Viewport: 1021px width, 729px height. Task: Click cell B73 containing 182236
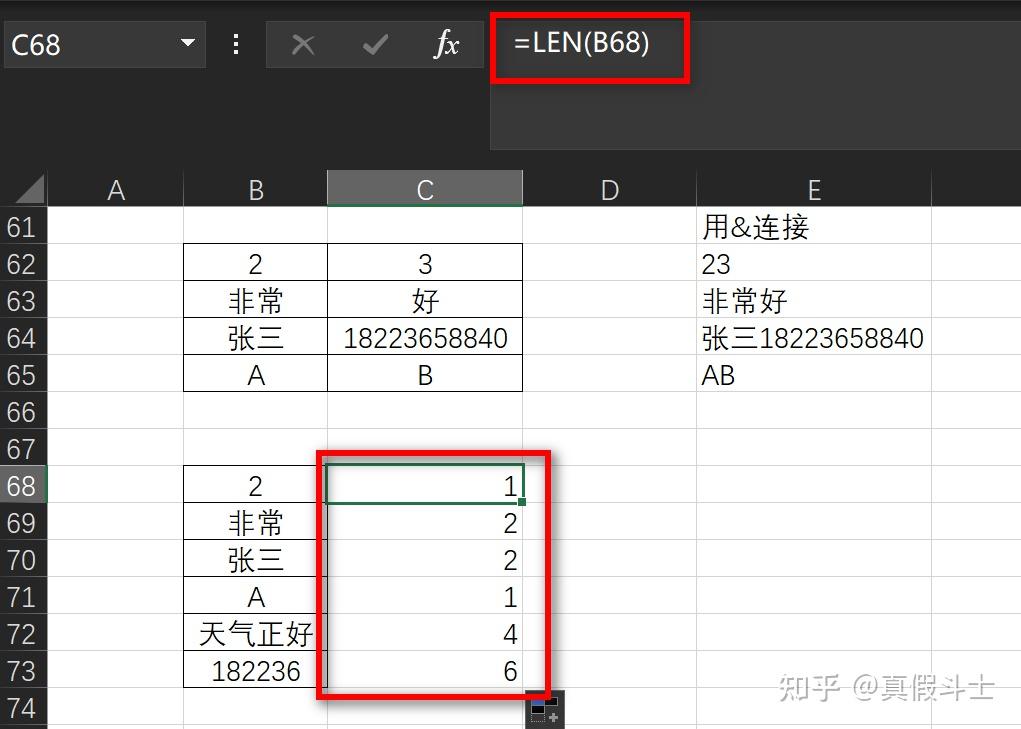(255, 670)
